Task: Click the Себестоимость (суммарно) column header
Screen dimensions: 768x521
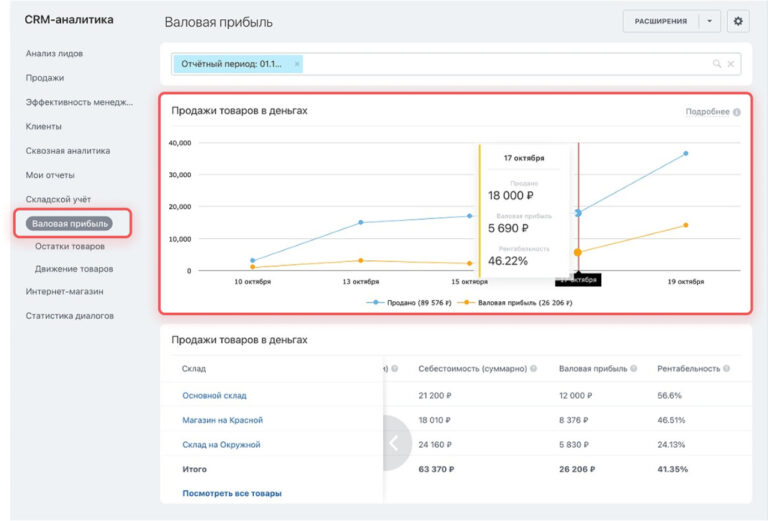Action: (x=473, y=369)
